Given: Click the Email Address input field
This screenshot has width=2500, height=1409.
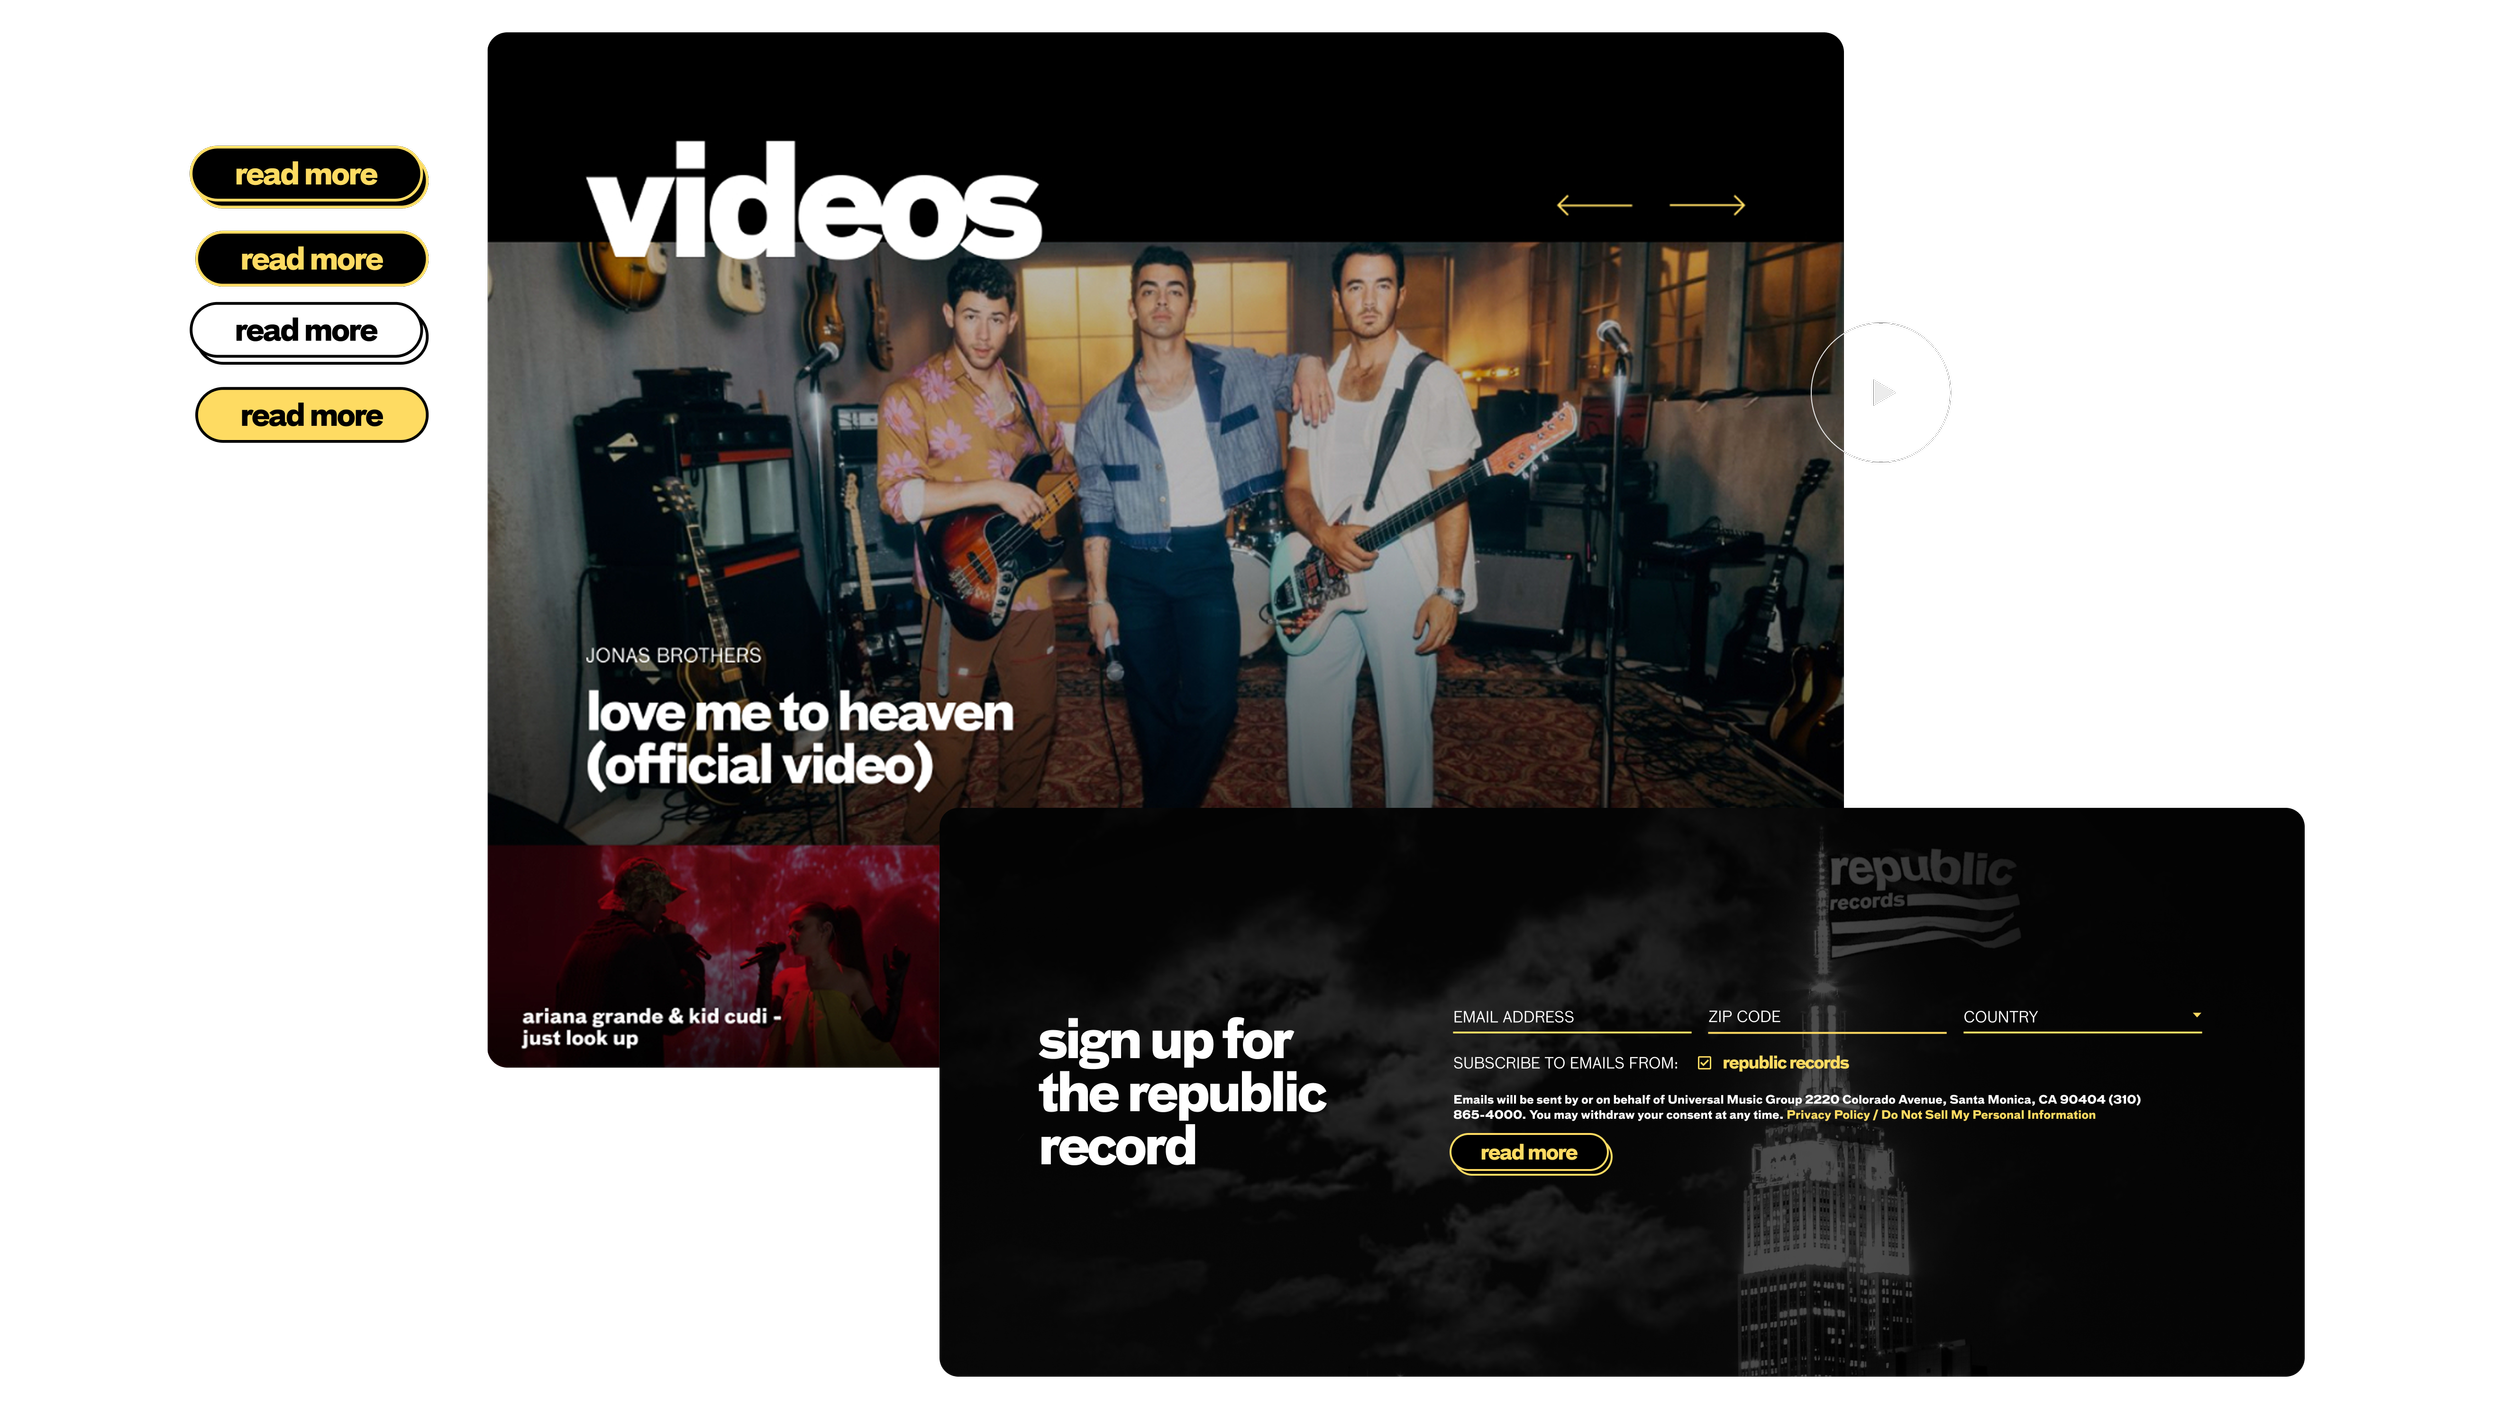Looking at the screenshot, I should pos(1570,1017).
